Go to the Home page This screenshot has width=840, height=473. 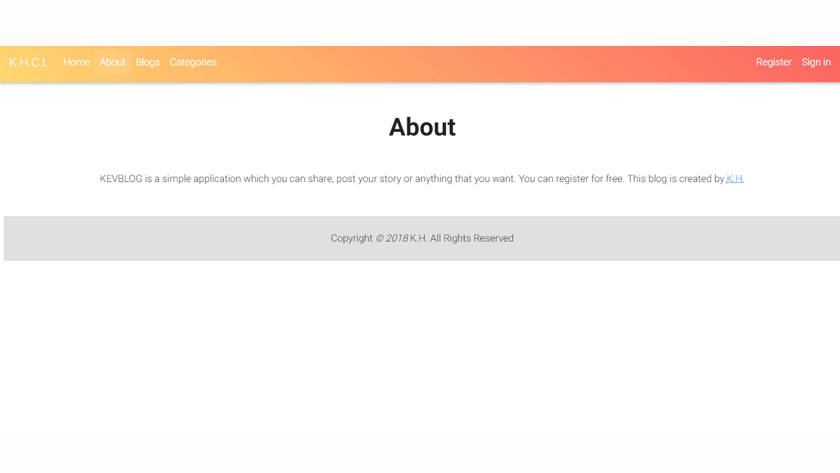click(x=76, y=62)
